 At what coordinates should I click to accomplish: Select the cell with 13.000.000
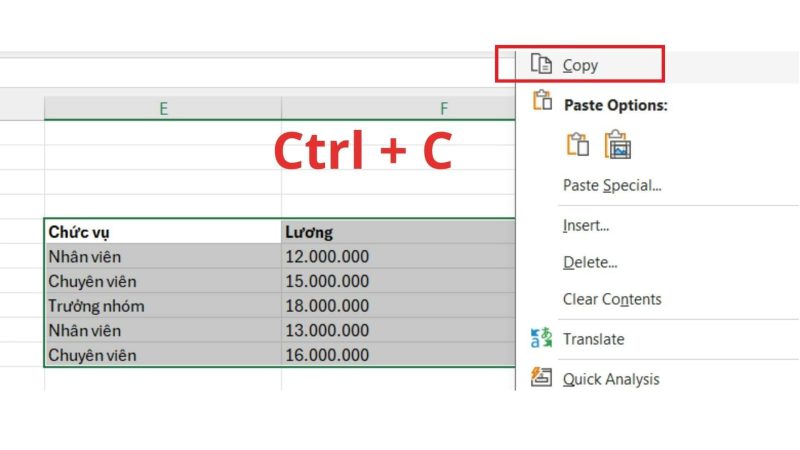[398, 330]
